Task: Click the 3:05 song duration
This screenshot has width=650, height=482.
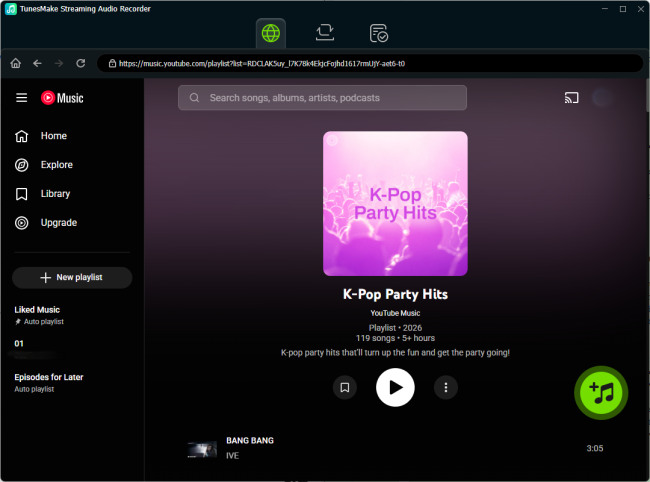Action: (595, 448)
